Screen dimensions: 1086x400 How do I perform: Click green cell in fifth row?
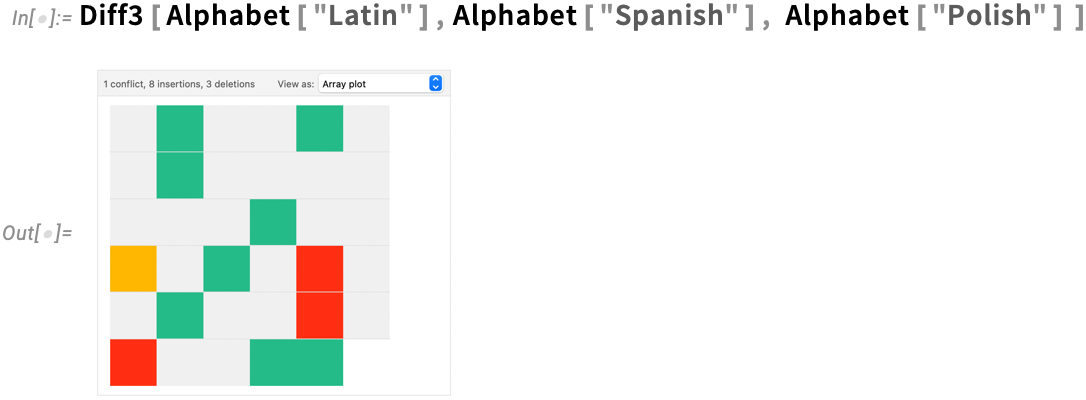[180, 316]
